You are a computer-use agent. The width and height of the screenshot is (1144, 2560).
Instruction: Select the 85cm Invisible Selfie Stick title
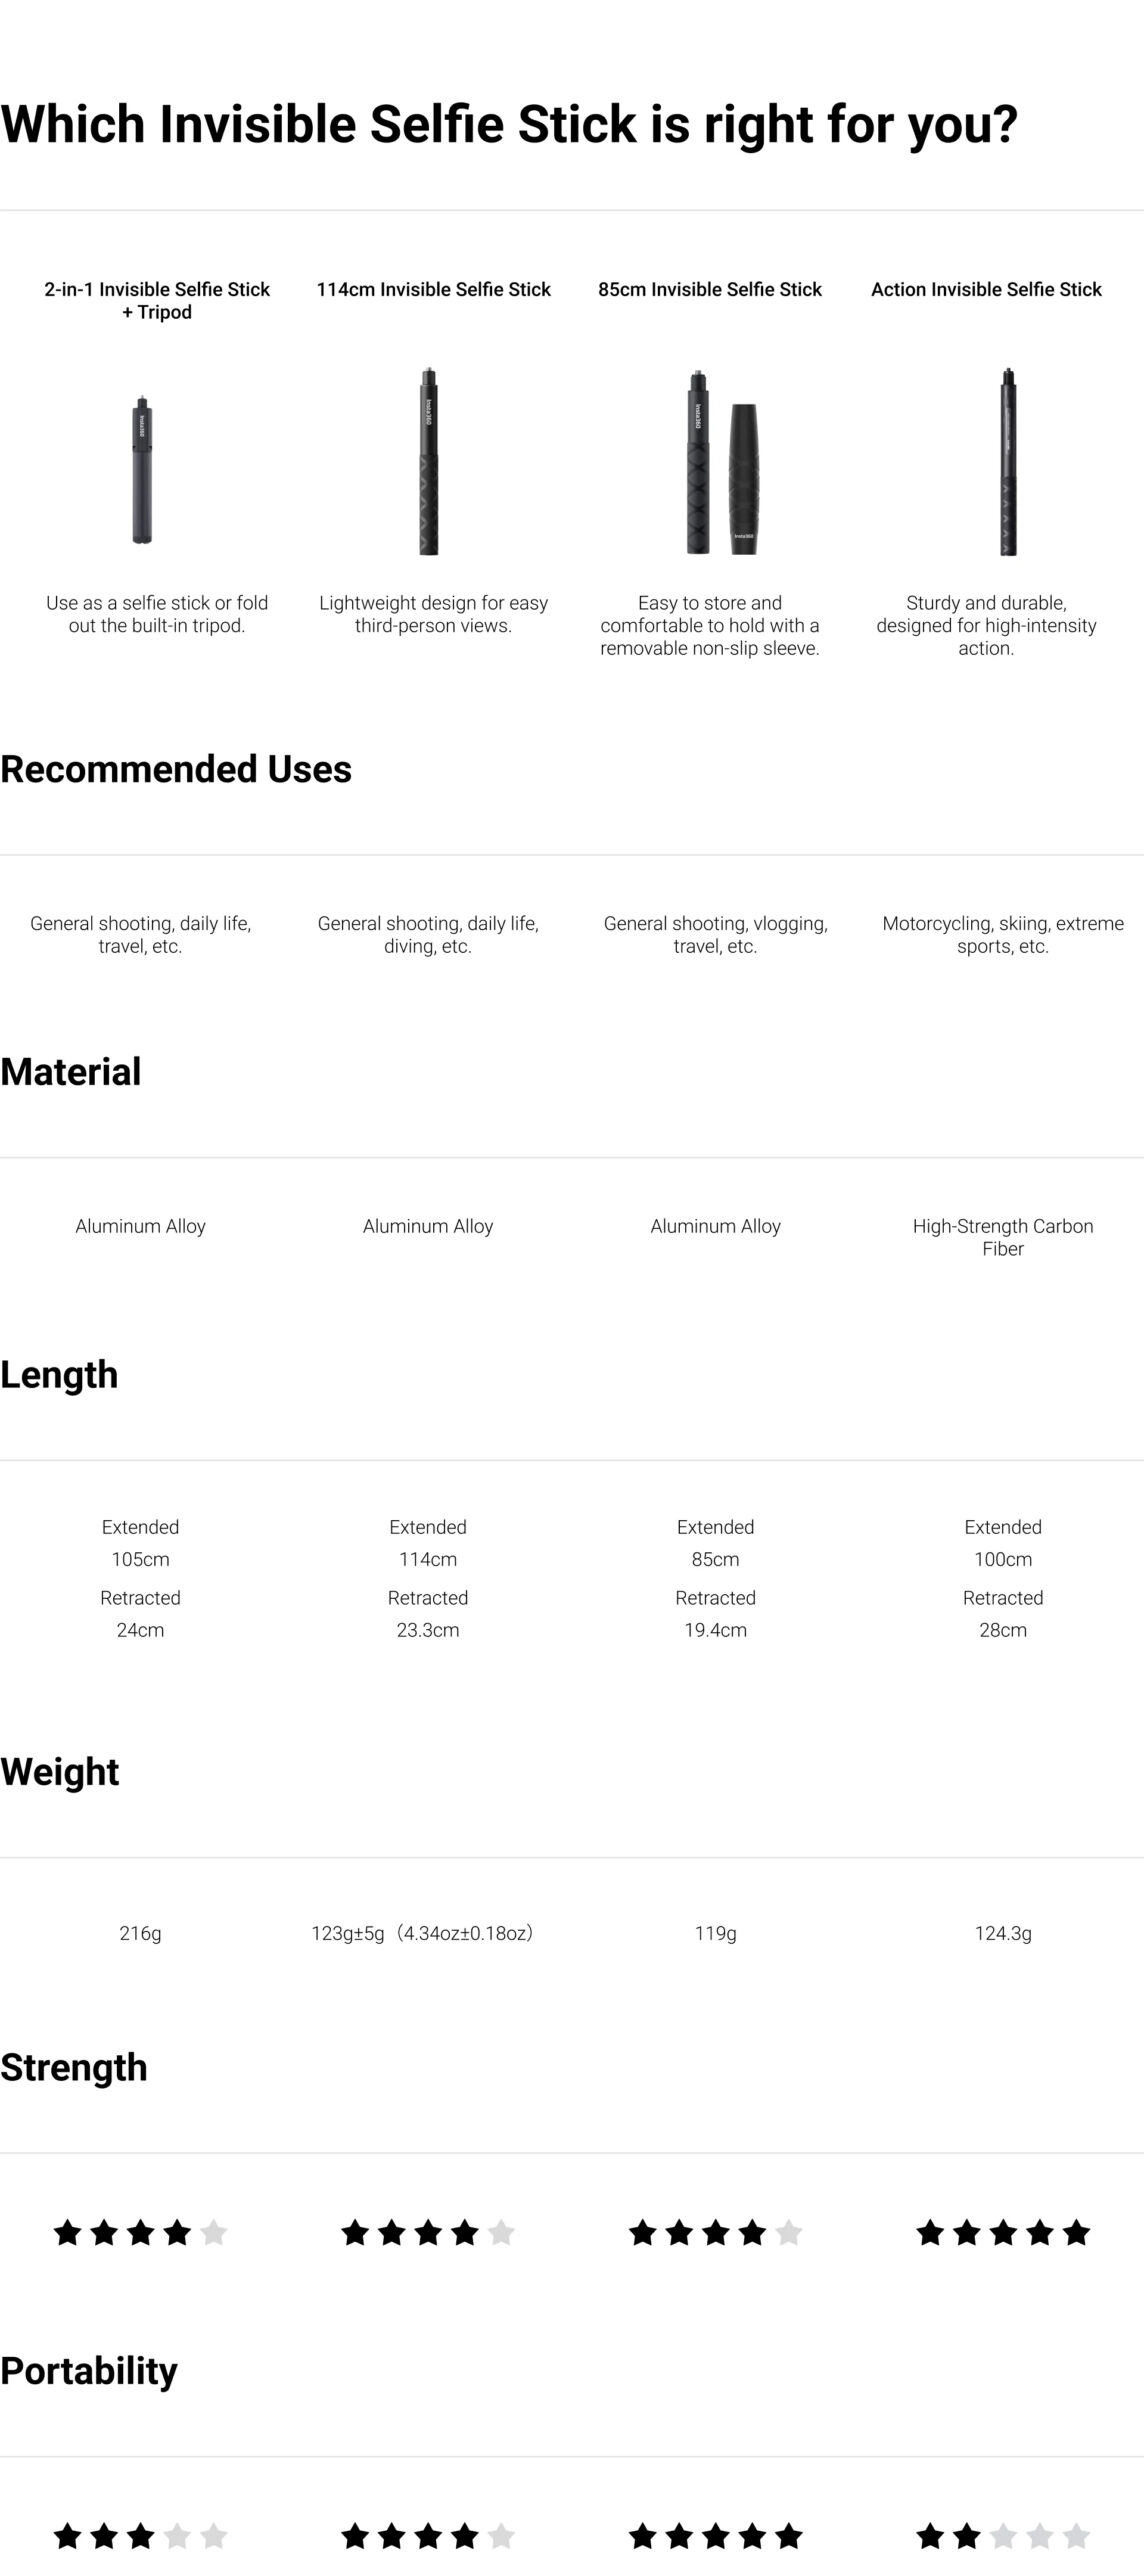[710, 289]
